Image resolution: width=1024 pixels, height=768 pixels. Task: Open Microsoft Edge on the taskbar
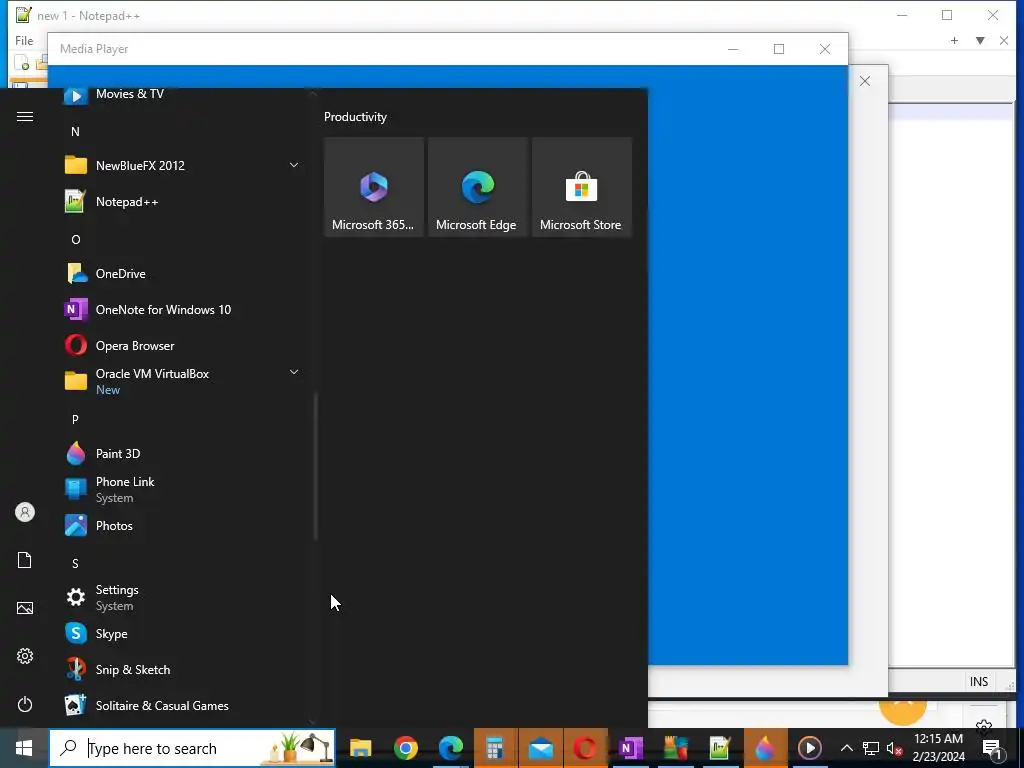click(451, 748)
